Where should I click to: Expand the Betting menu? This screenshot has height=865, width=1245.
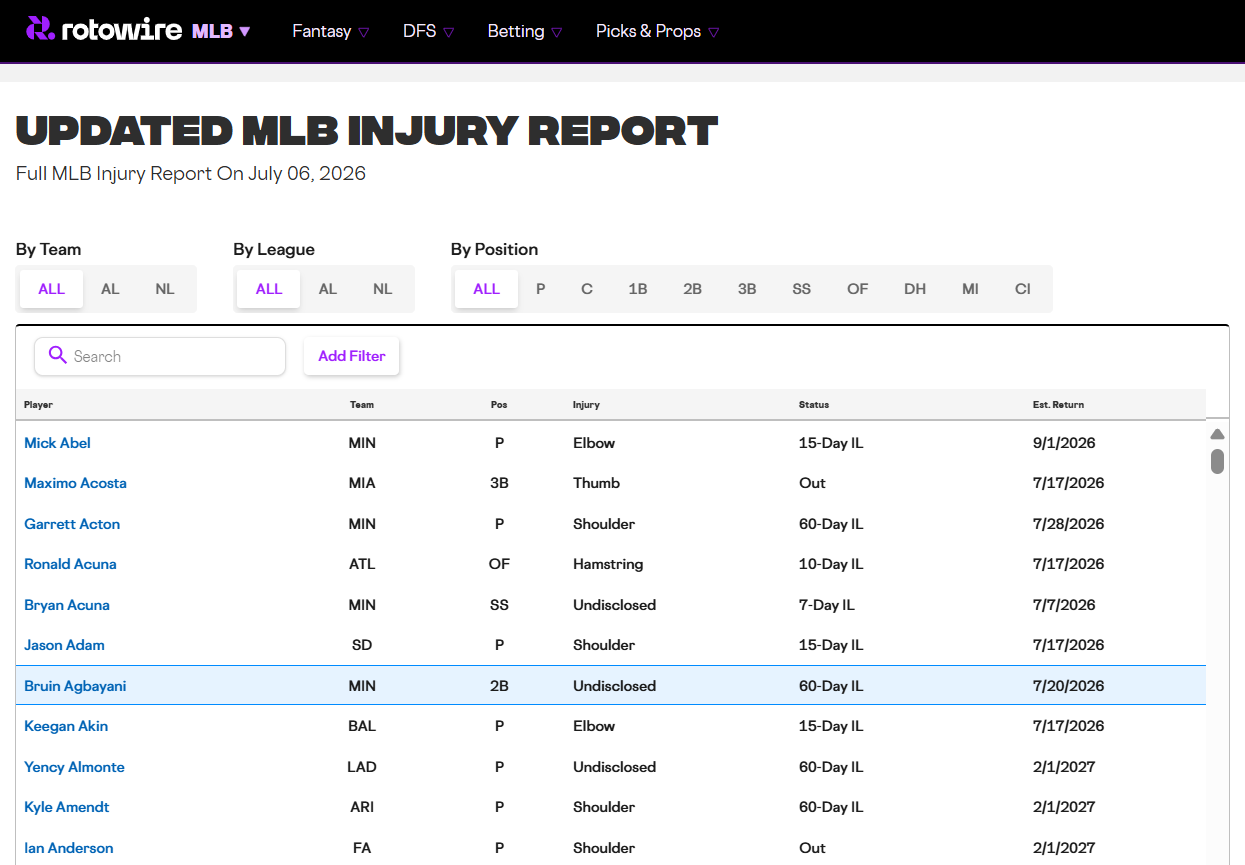[x=525, y=31]
